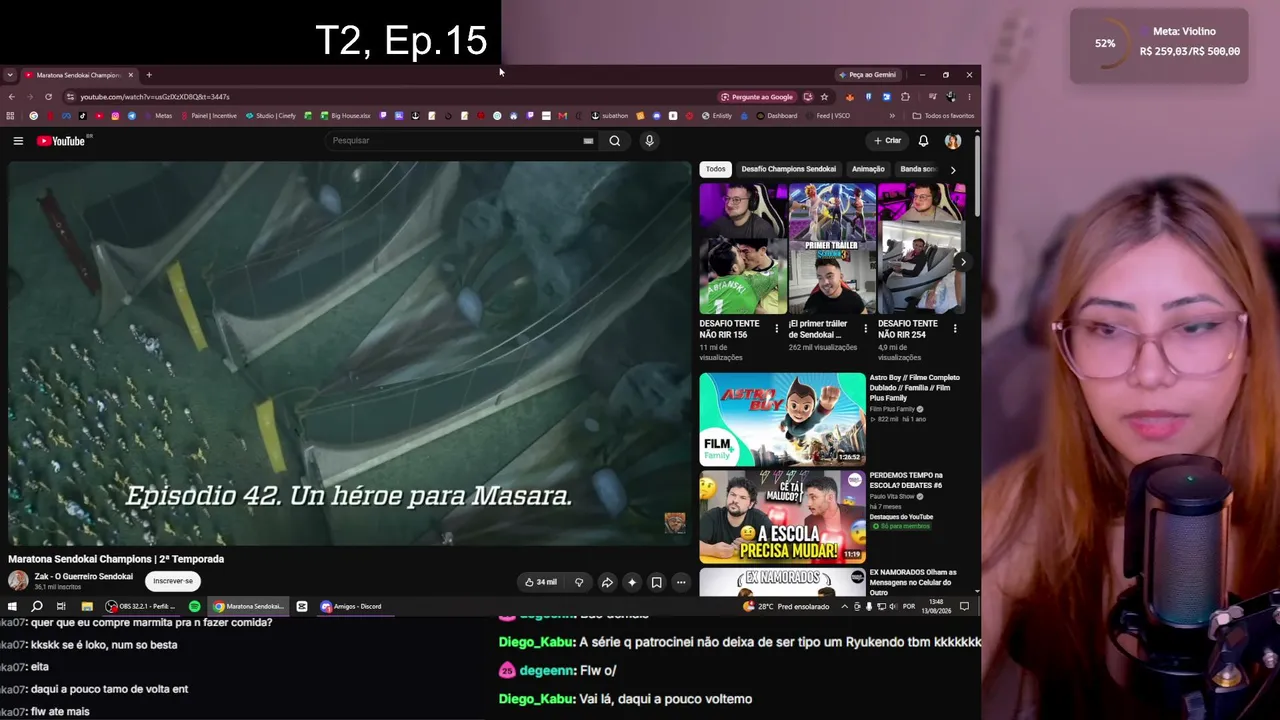Viewport: 1280px width, 720px height.
Task: Start voice search with the microphone
Action: (649, 141)
